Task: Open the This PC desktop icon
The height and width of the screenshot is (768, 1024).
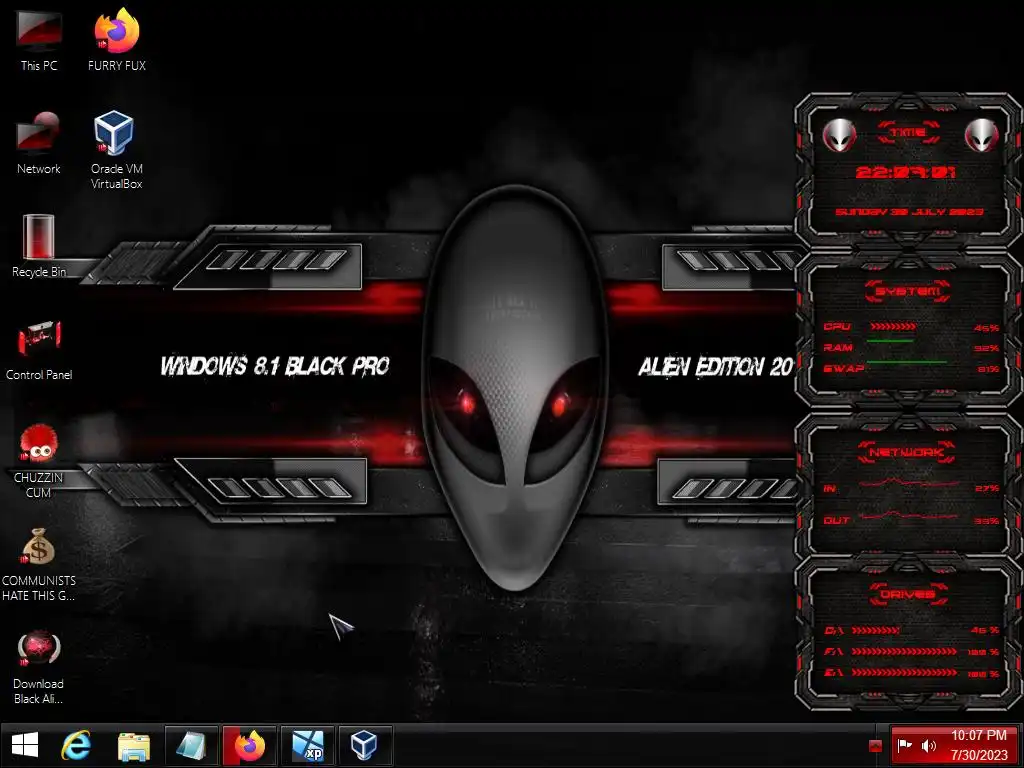Action: (39, 40)
